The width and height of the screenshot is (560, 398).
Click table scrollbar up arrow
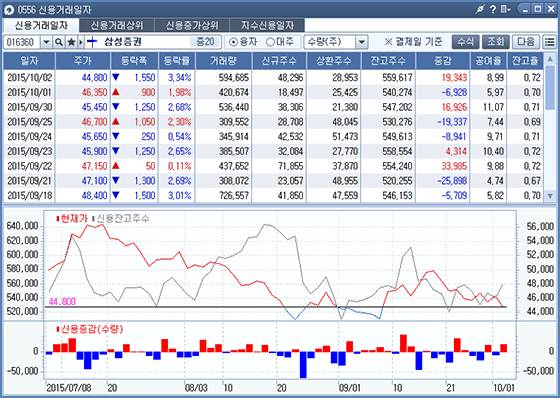coord(550,59)
